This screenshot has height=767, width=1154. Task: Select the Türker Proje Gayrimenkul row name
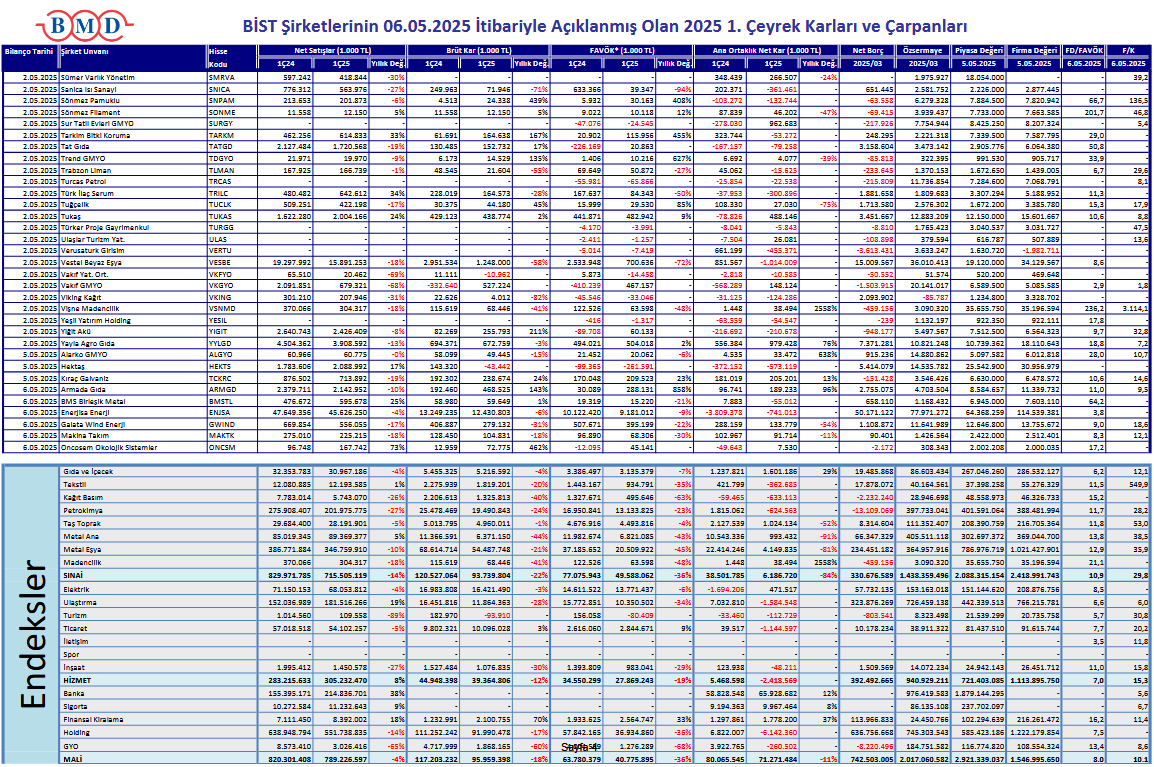point(105,228)
